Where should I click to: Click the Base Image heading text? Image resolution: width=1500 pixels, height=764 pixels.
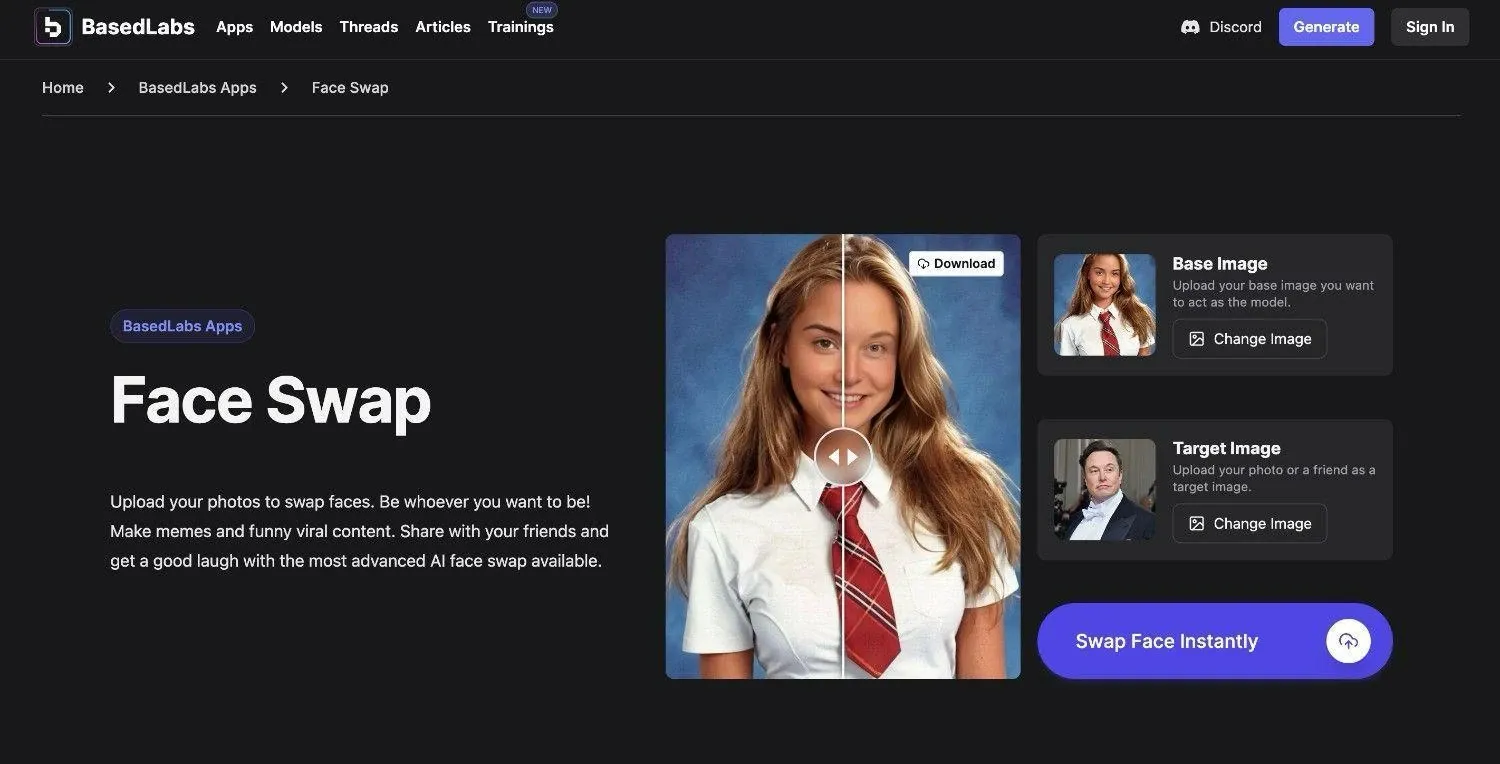[x=1220, y=264]
